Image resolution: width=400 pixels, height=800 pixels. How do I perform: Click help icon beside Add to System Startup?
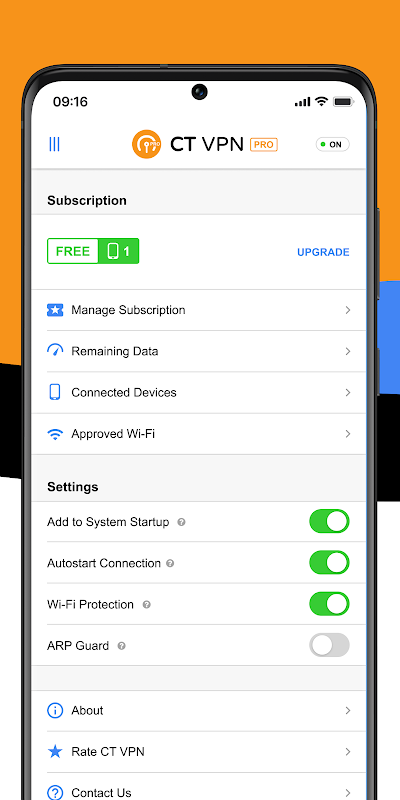click(181, 522)
